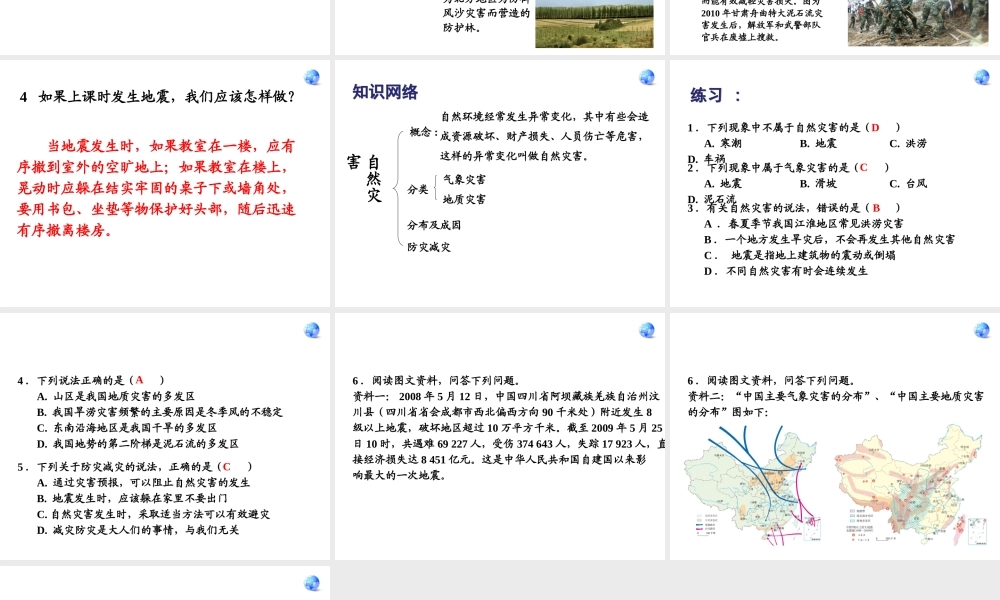Select option C. 东南沿海地区是我国干旱的多发区
The width and height of the screenshot is (1000, 600).
click(126, 428)
